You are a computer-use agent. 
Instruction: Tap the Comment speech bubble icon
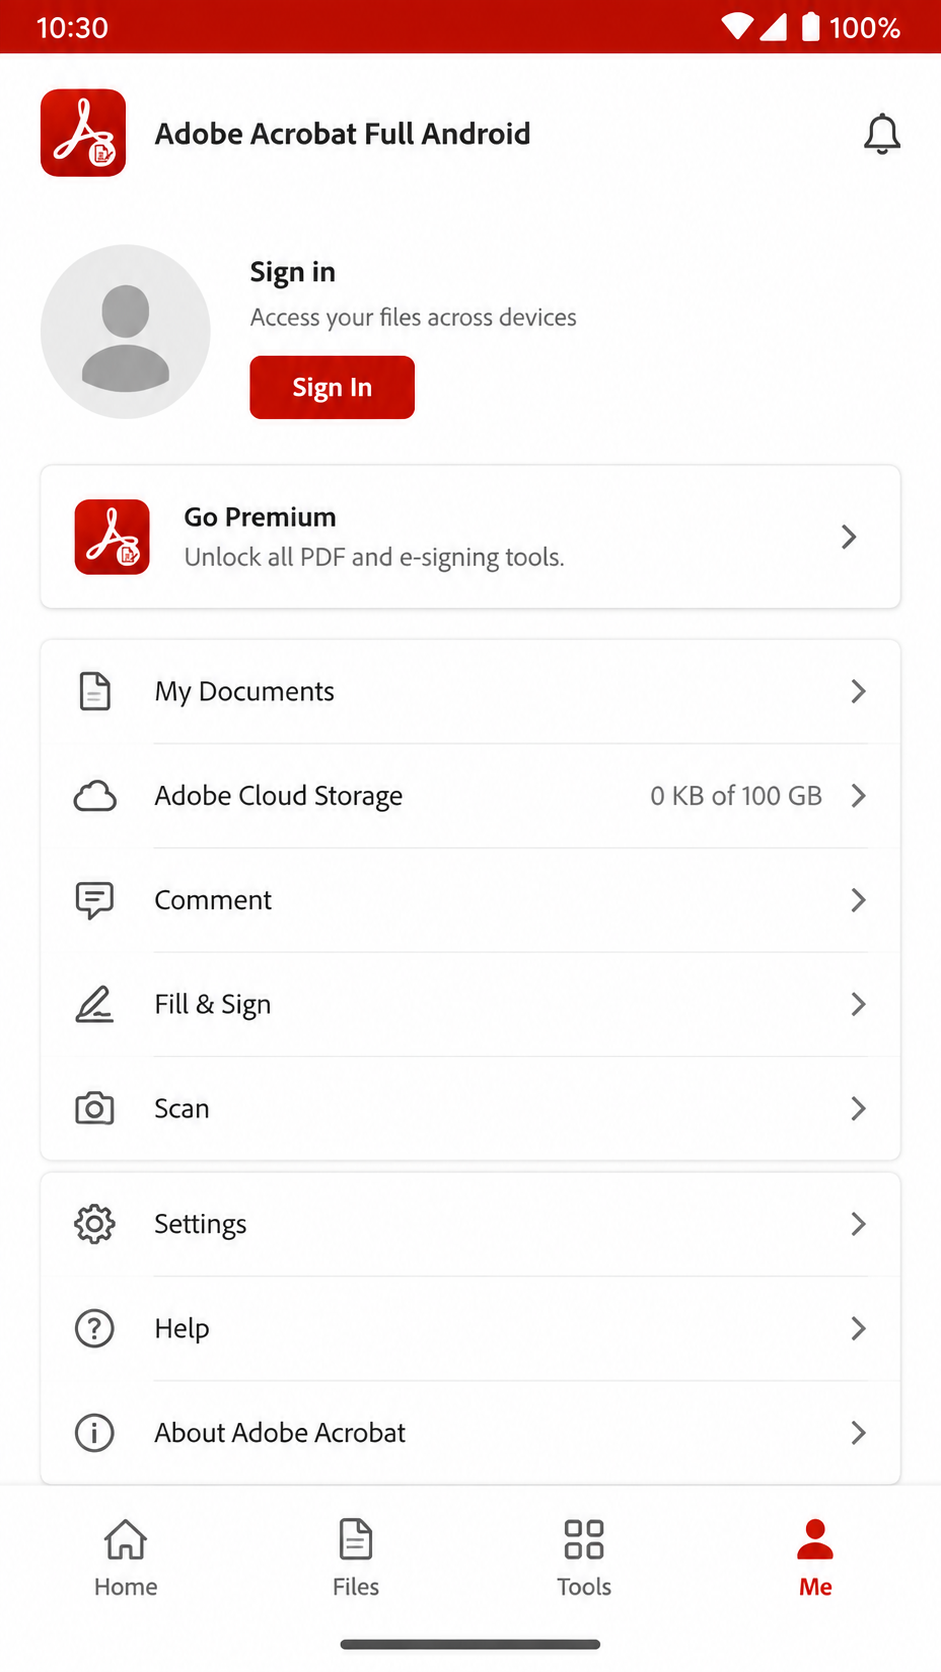click(95, 901)
